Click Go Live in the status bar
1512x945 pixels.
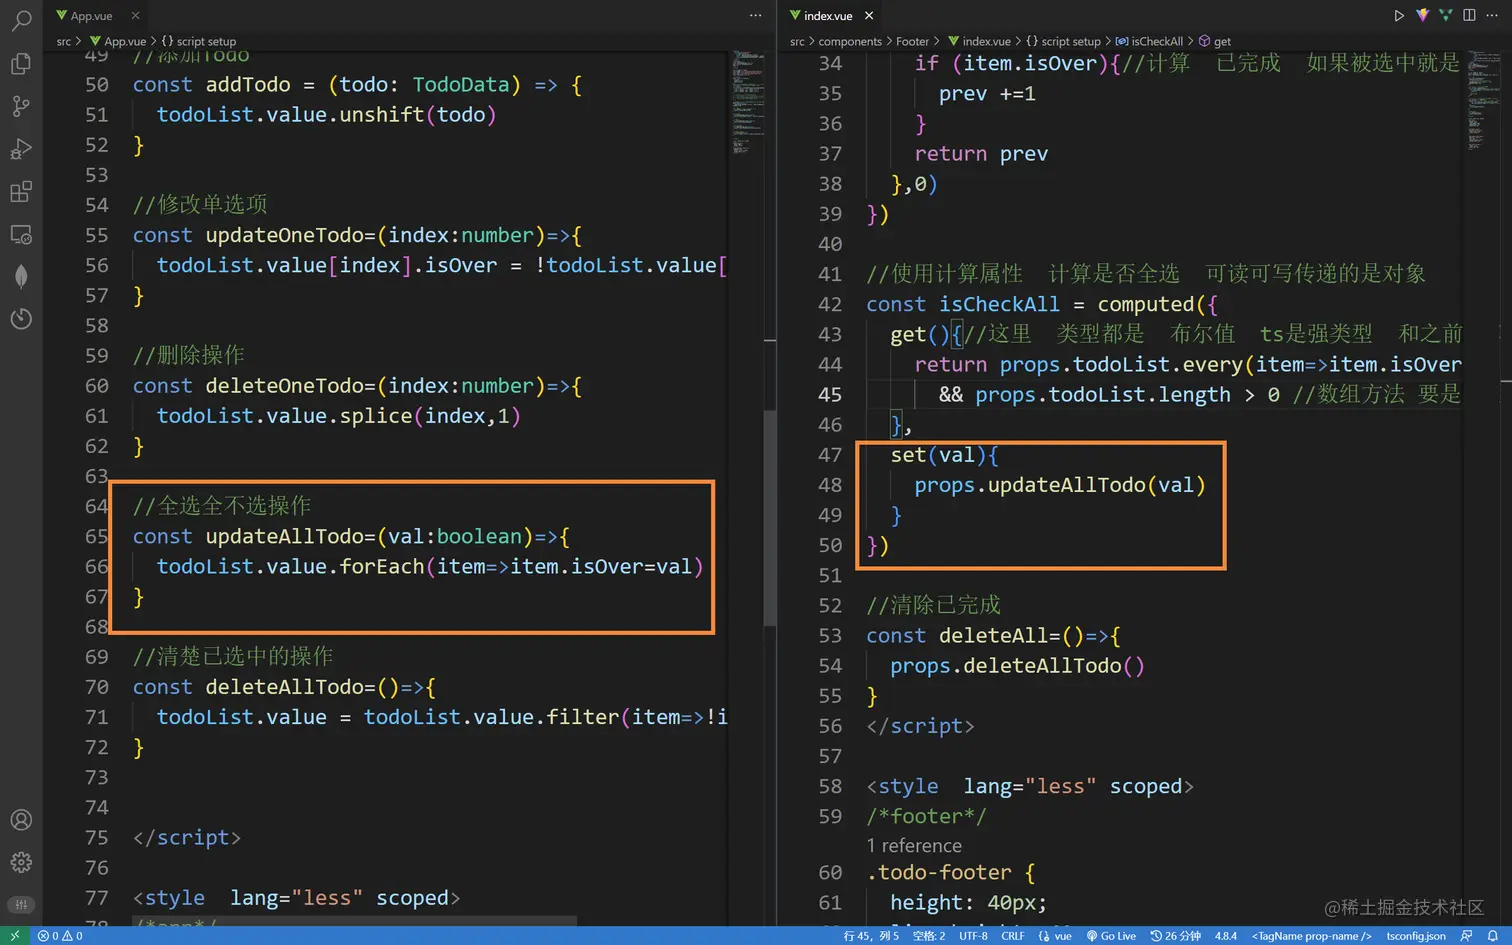[1111, 936]
